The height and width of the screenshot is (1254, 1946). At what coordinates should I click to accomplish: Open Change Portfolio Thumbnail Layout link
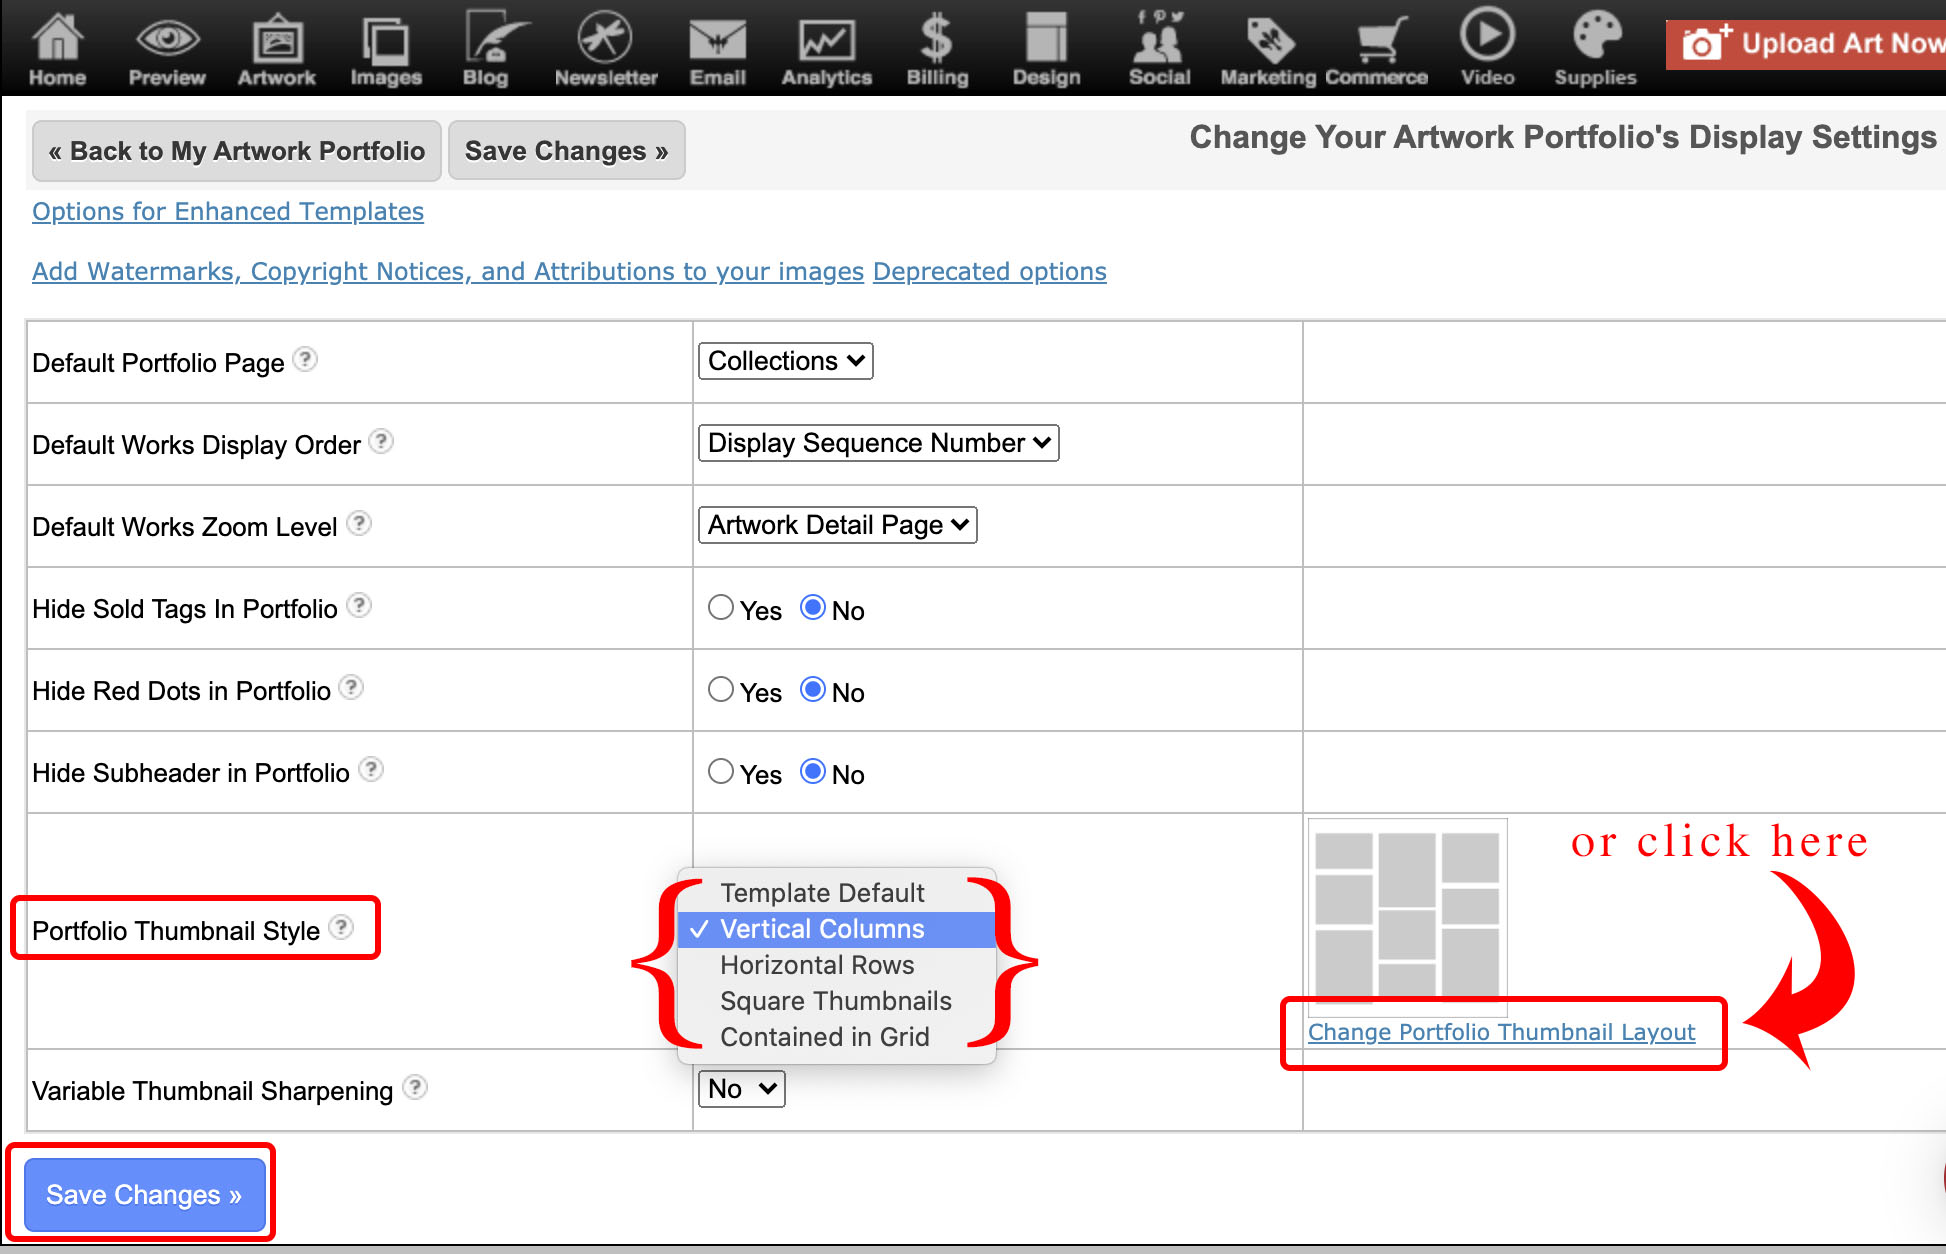[1501, 1032]
